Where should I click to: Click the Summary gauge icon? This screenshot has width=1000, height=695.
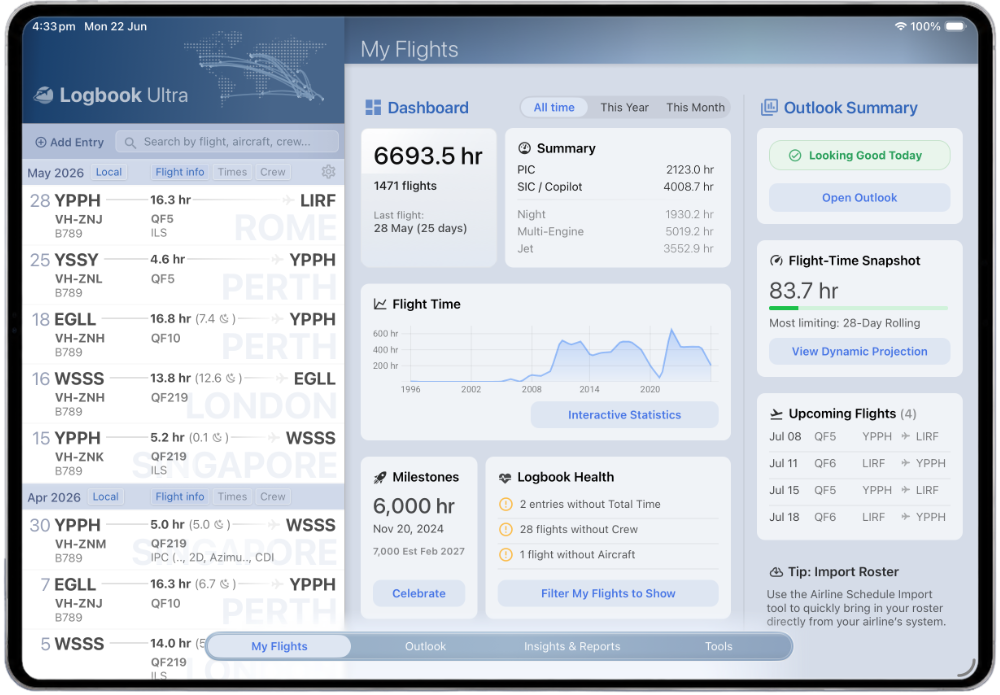click(524, 148)
